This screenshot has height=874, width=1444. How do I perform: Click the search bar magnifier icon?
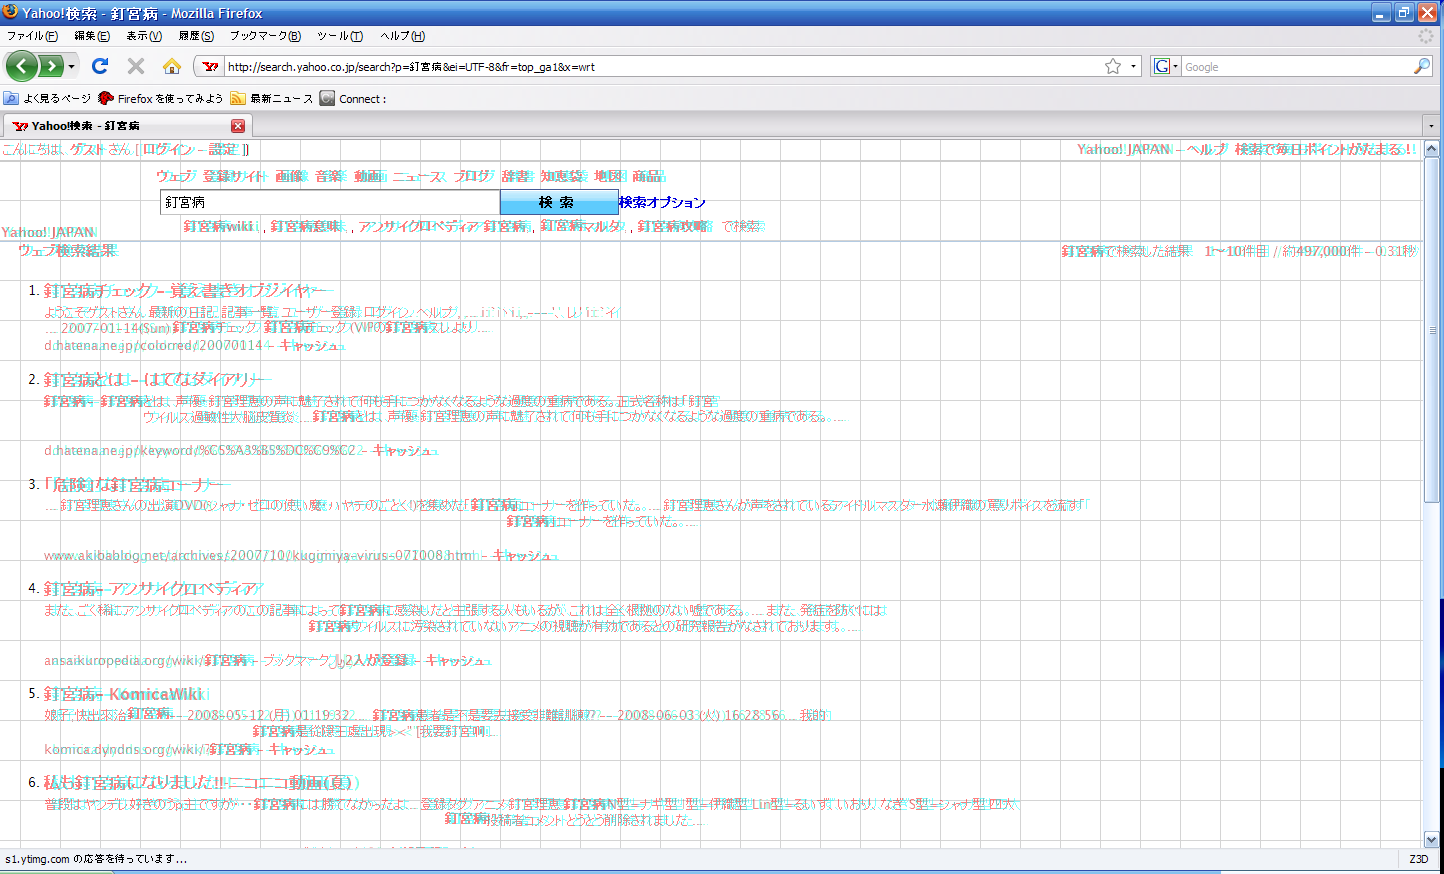pyautogui.click(x=1422, y=66)
